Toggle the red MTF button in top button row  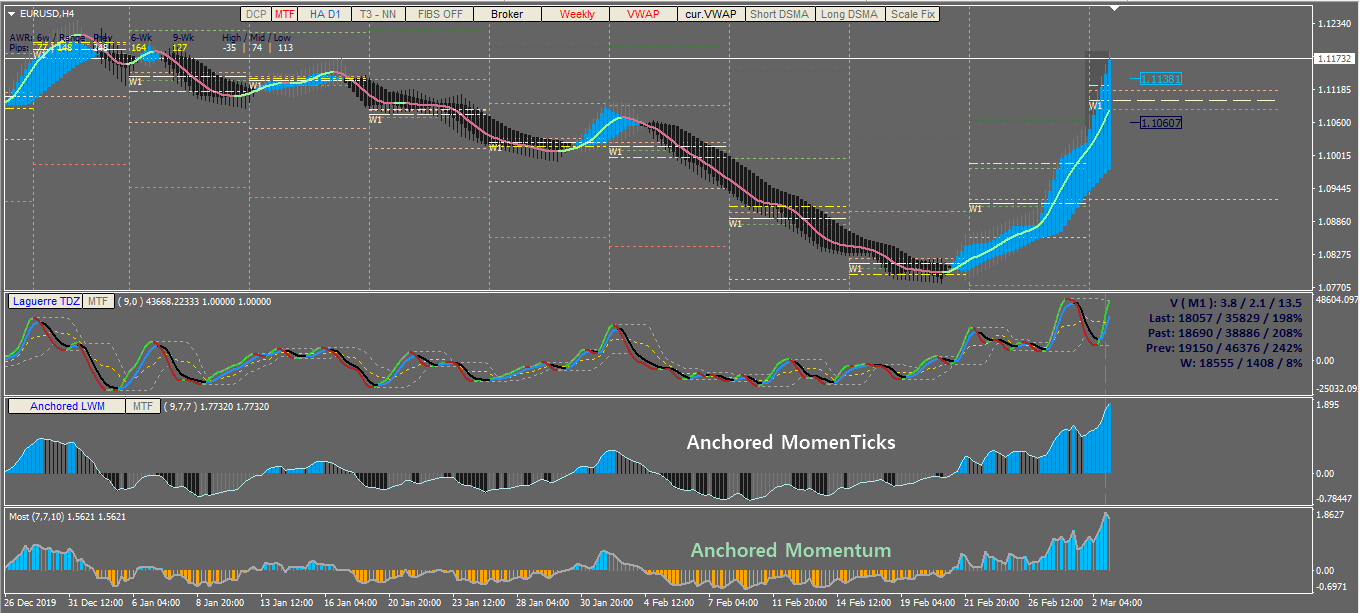tap(285, 14)
